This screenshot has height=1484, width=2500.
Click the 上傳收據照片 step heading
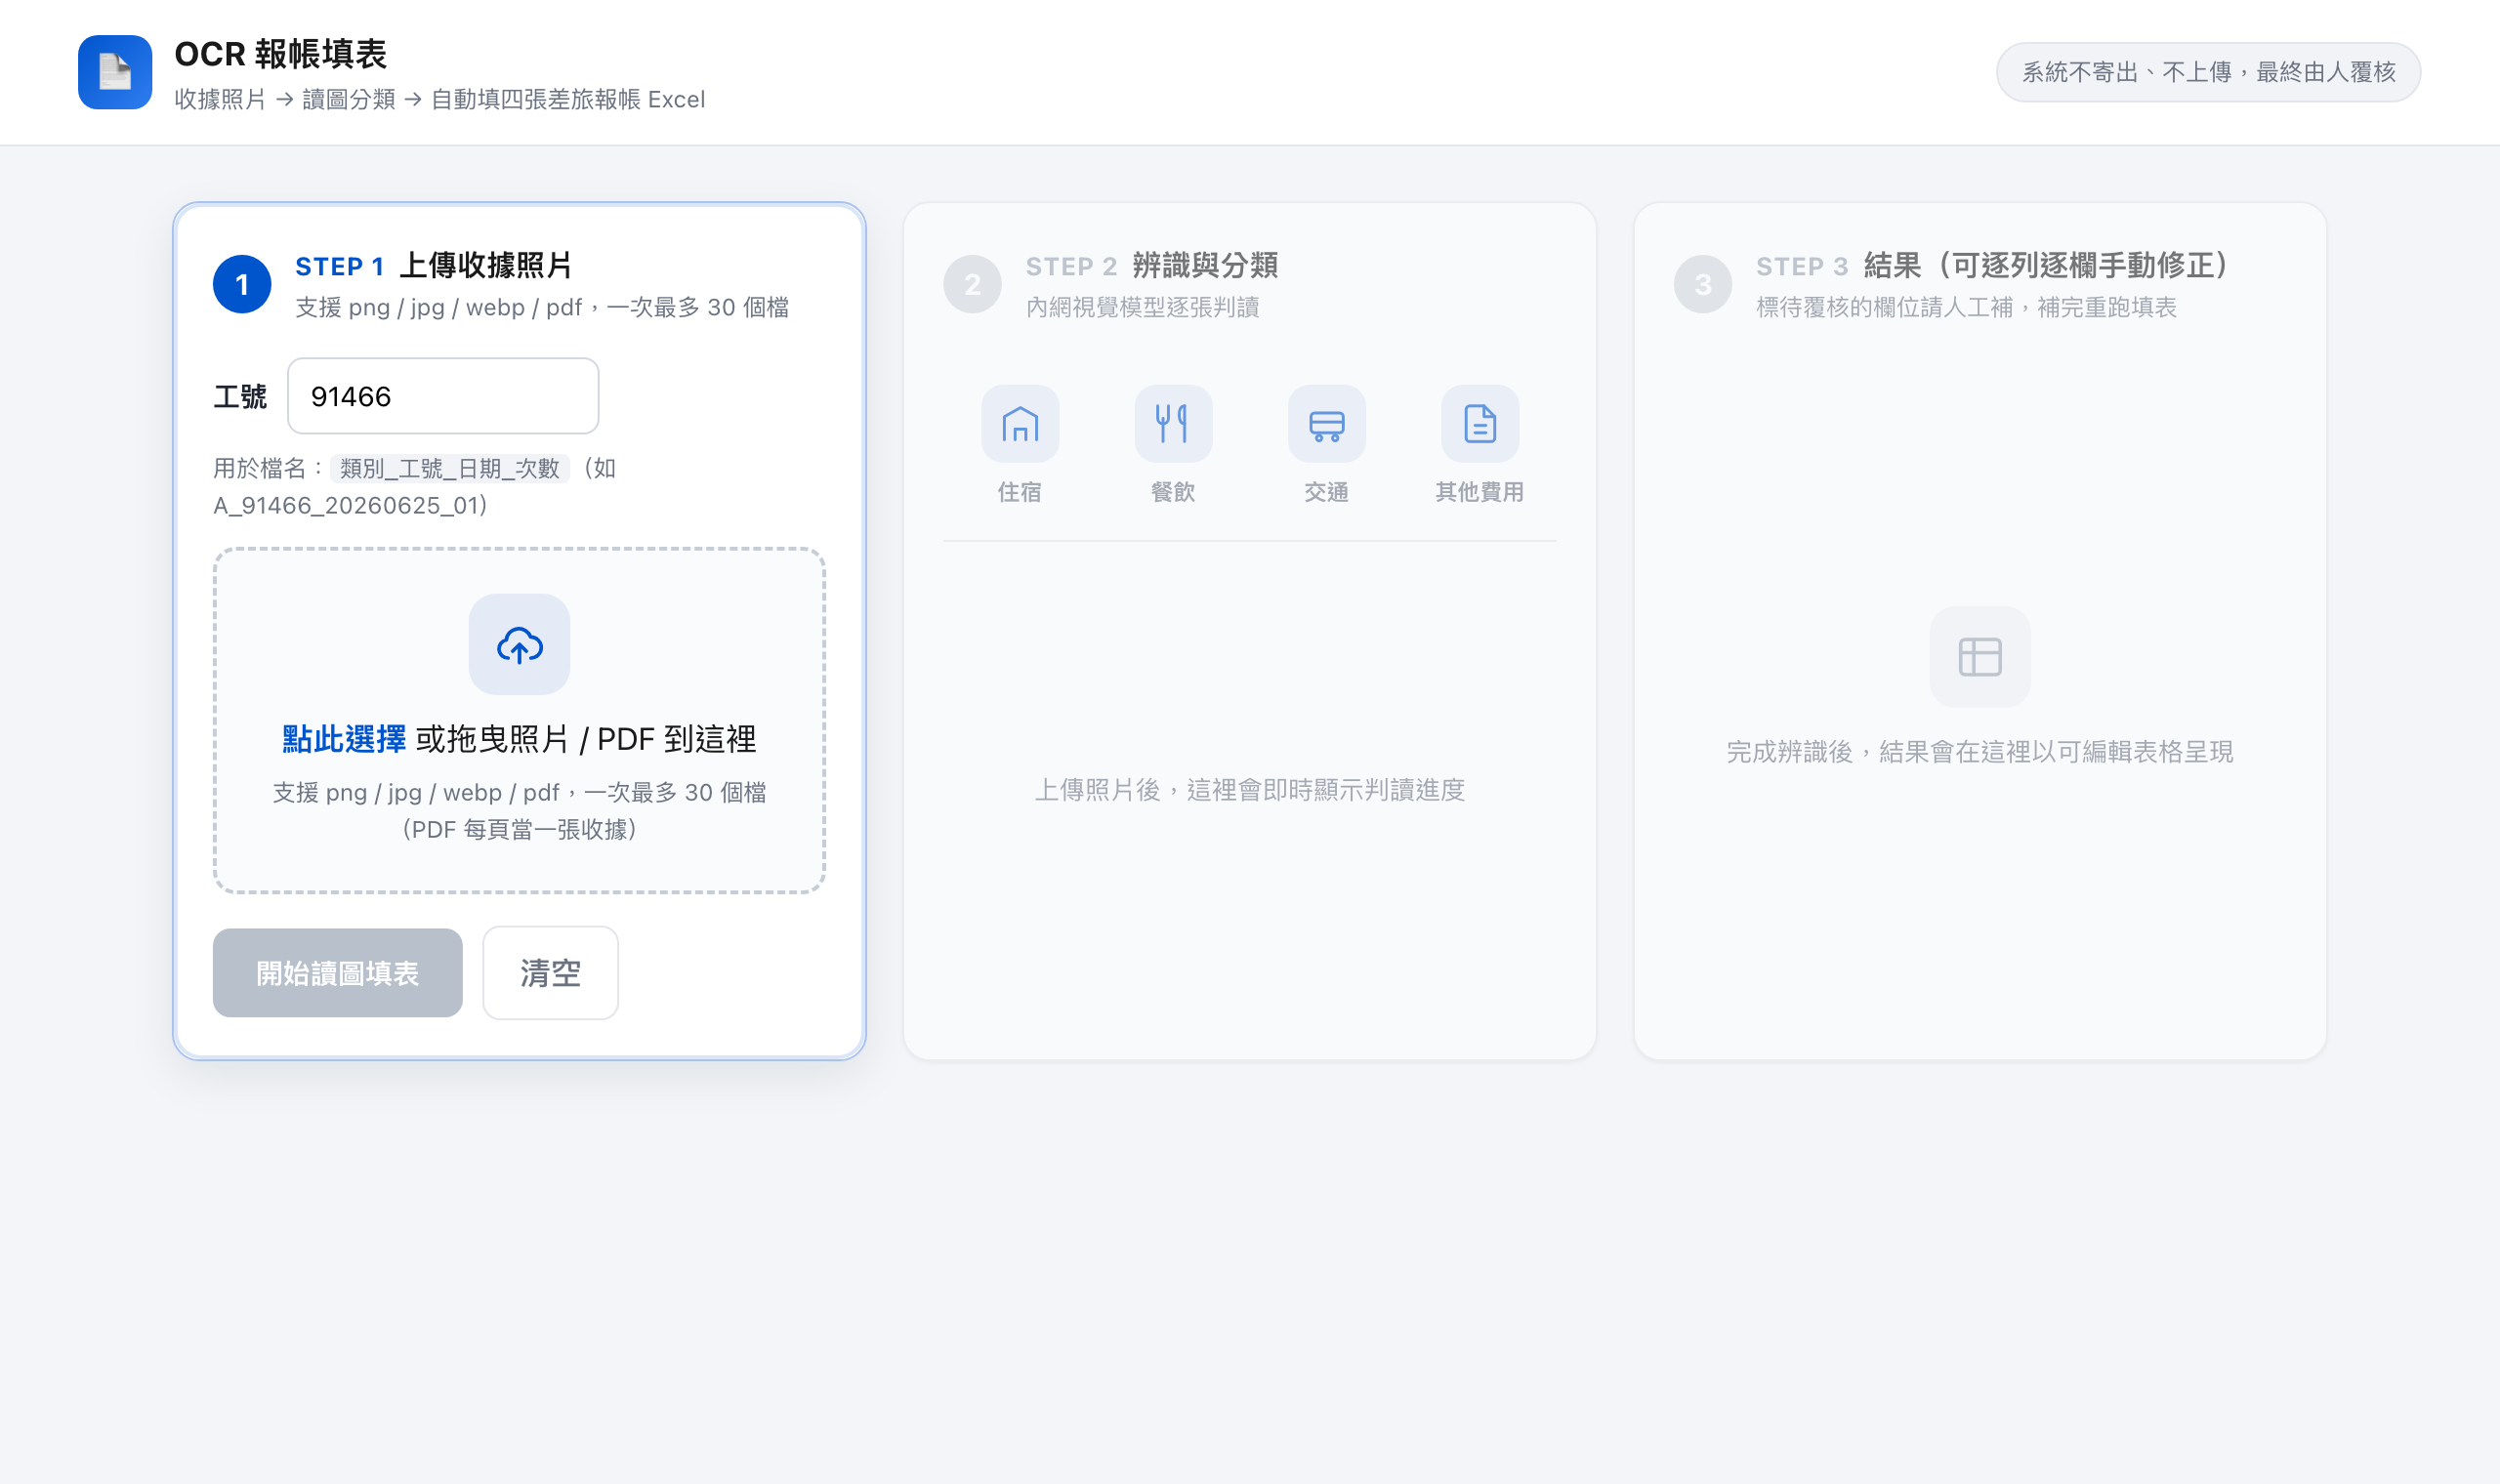pyautogui.click(x=486, y=265)
